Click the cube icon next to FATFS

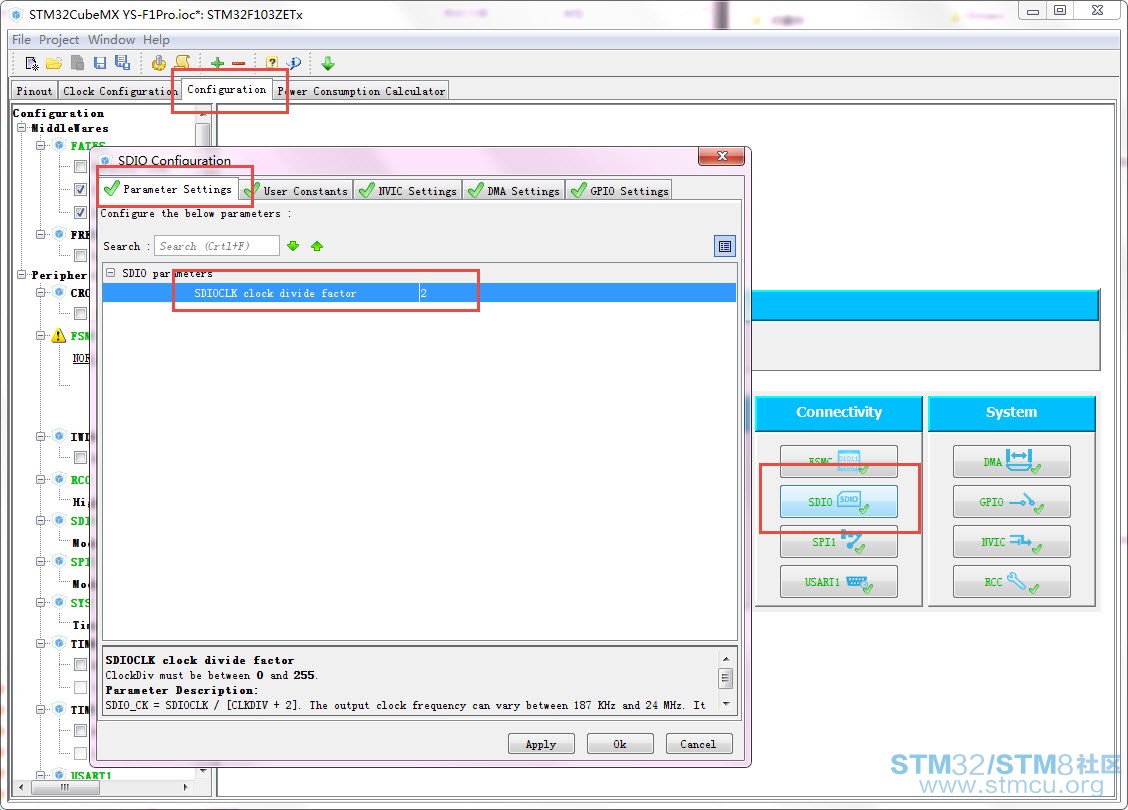pos(60,145)
